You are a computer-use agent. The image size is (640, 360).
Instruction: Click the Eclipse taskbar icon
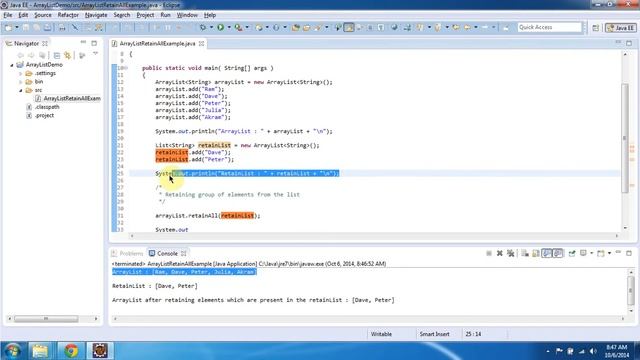(100, 351)
